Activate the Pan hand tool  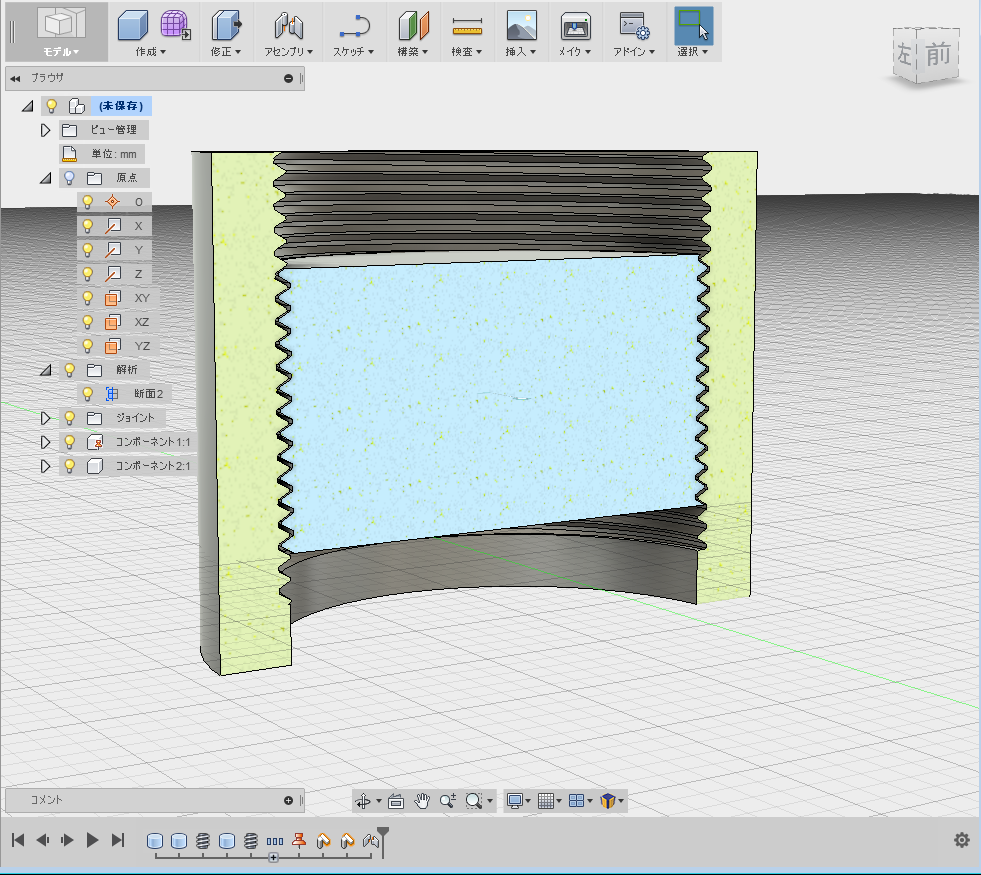[x=422, y=800]
